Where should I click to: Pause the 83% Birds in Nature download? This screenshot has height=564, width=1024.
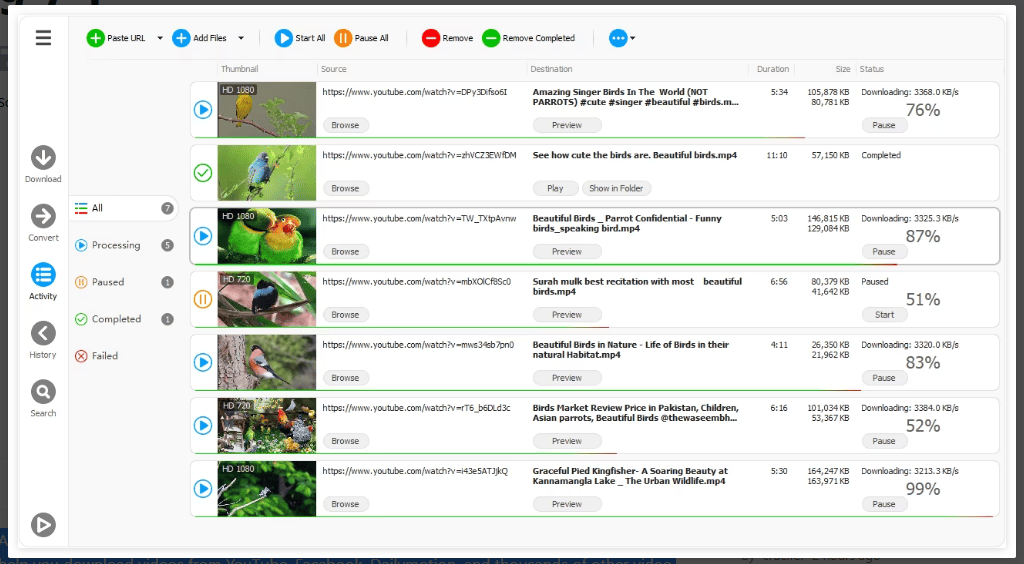pyautogui.click(x=884, y=378)
